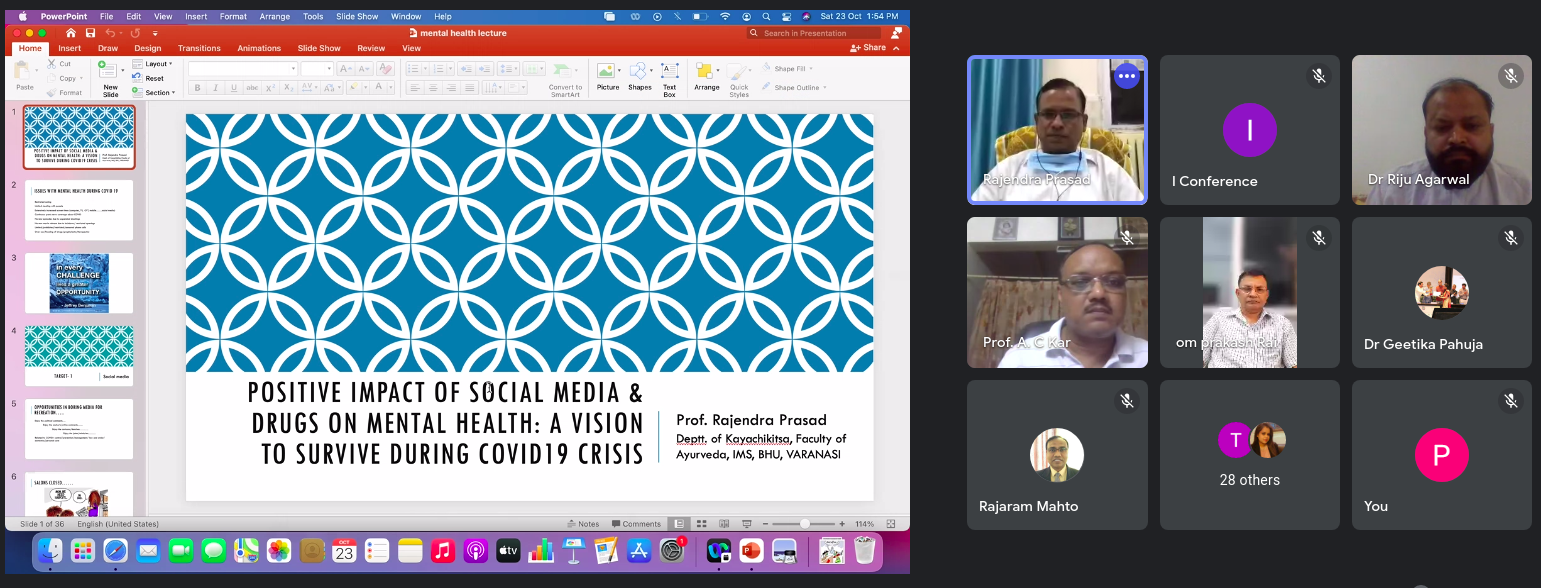Open the Arrange menu in menu bar

(274, 17)
